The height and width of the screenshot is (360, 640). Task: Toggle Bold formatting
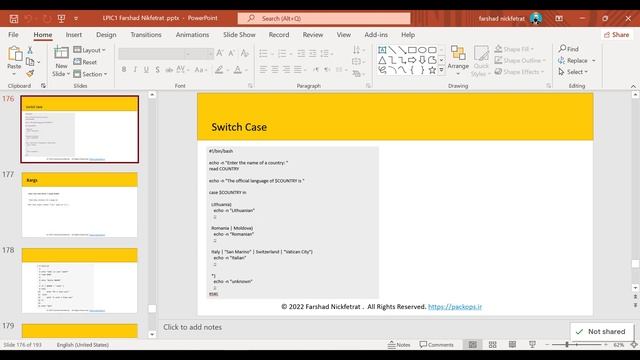124,70
